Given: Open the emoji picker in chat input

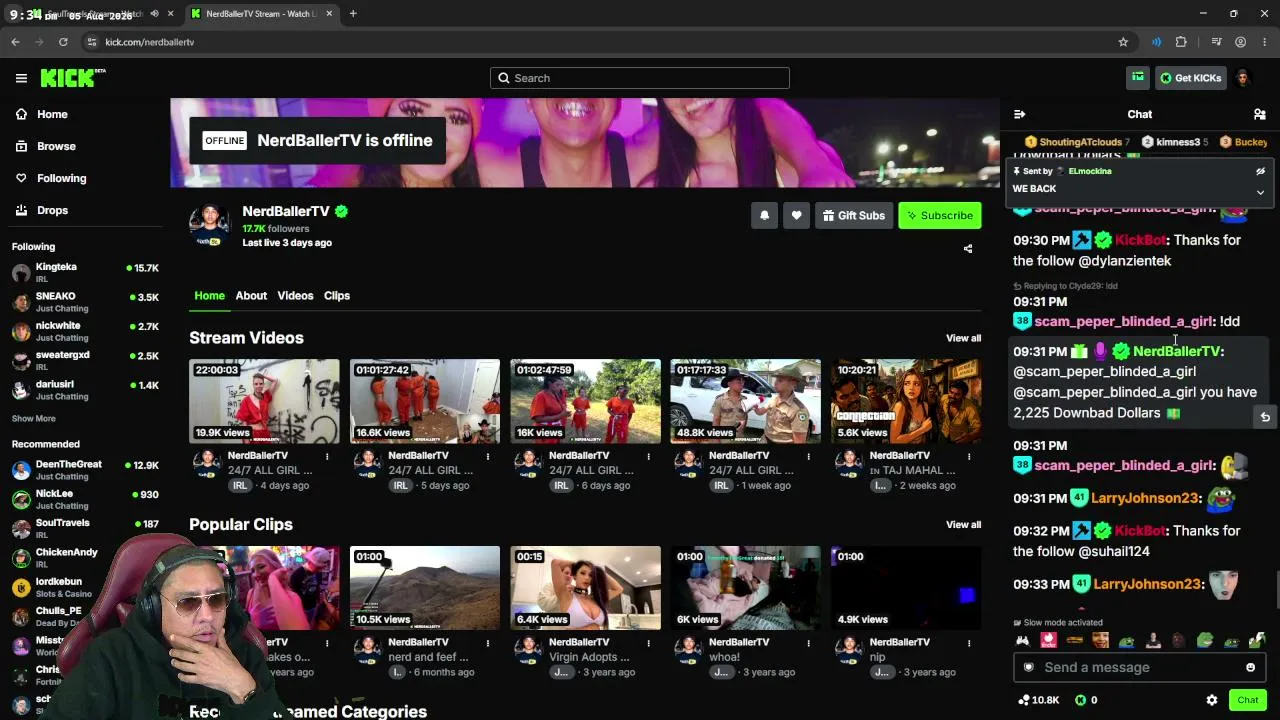Looking at the screenshot, I should (x=1250, y=667).
